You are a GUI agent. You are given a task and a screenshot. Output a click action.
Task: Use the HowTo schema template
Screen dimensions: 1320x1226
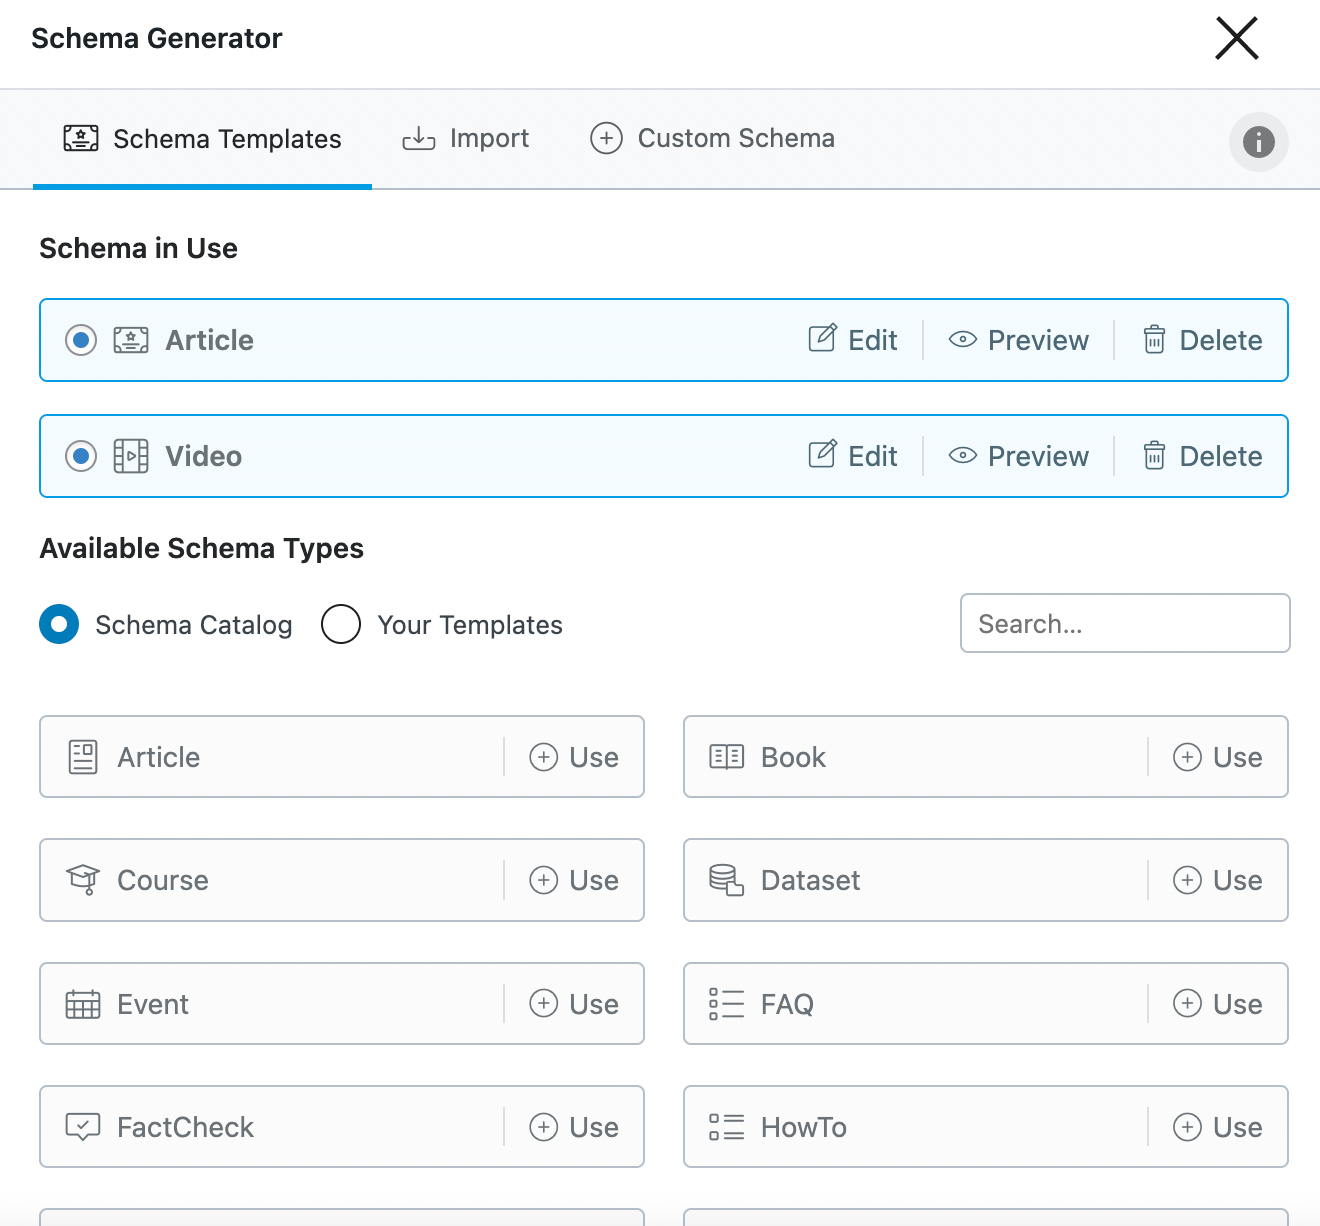tap(1218, 1127)
